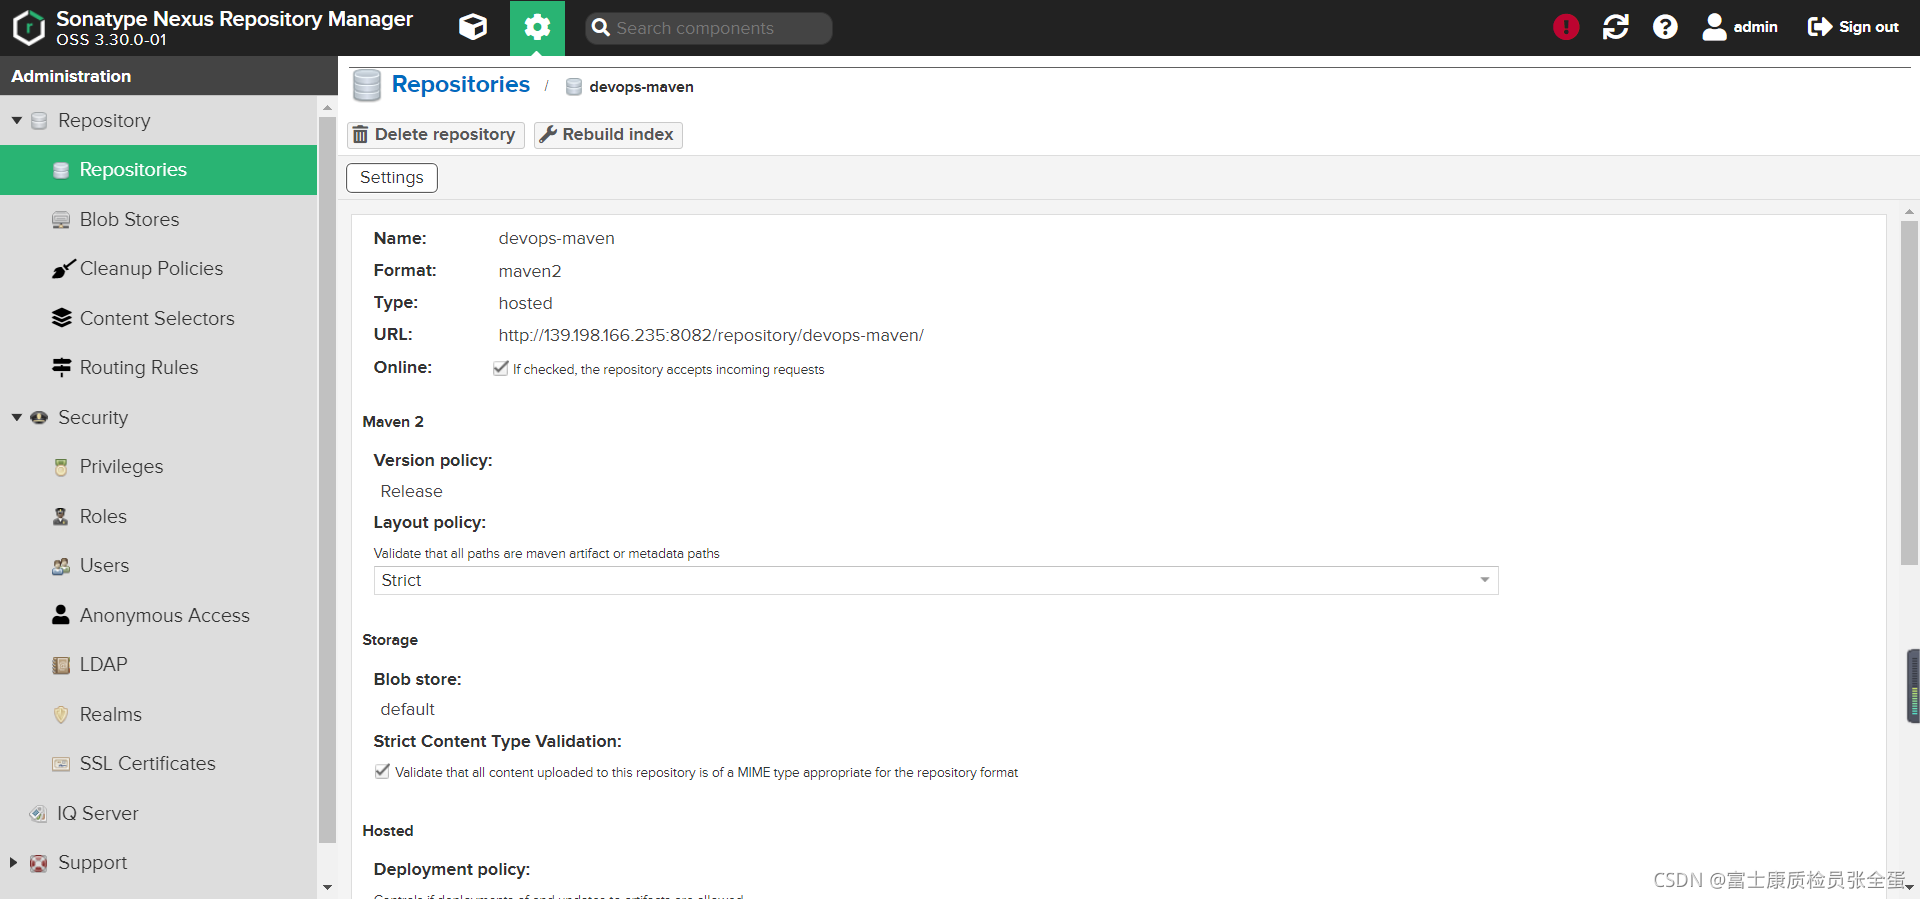
Task: Collapse the Repository tree section
Action: pos(17,120)
